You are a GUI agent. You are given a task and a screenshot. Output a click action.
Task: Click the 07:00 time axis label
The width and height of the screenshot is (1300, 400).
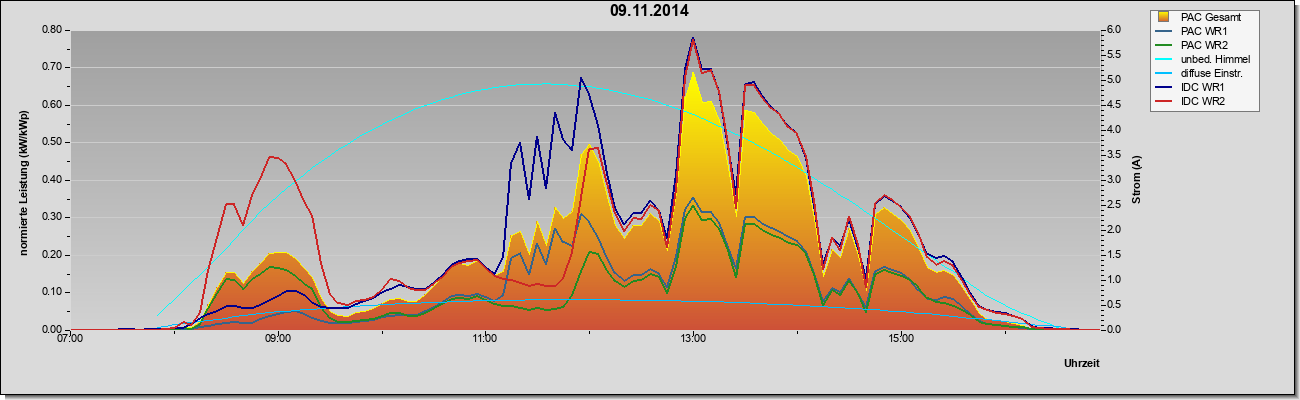coord(70,339)
